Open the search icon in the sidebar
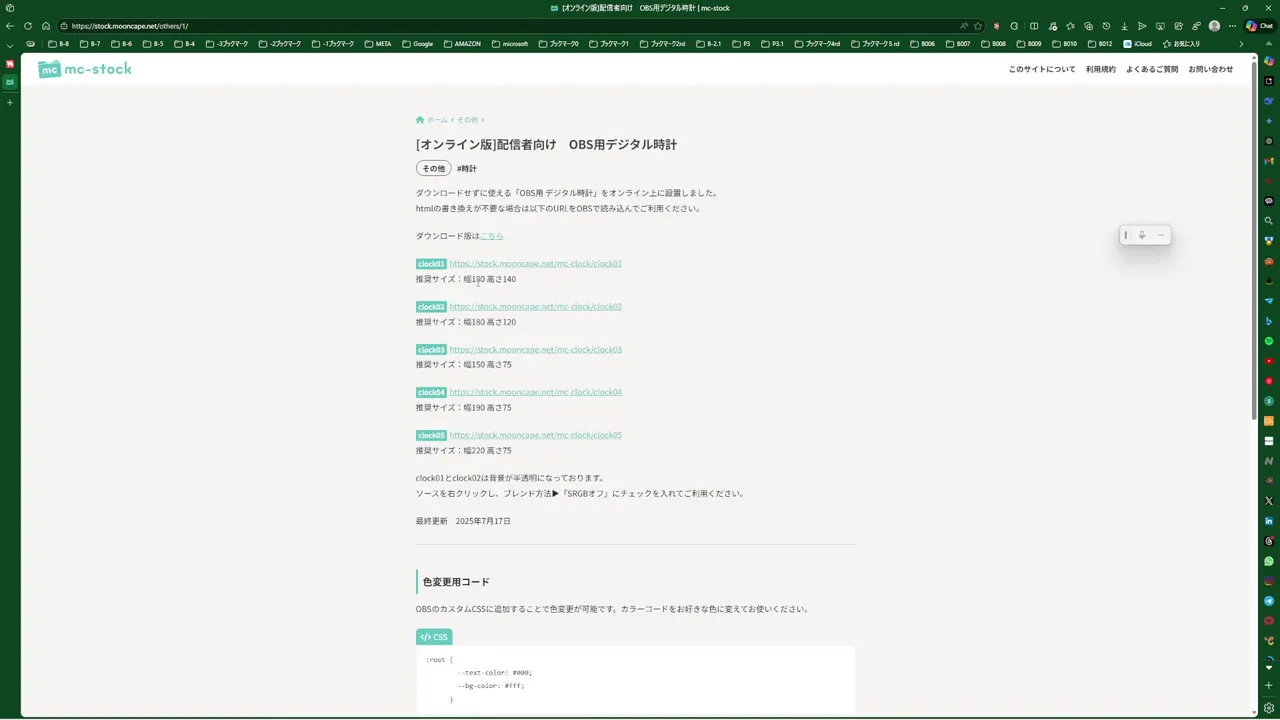 pos(1269,221)
